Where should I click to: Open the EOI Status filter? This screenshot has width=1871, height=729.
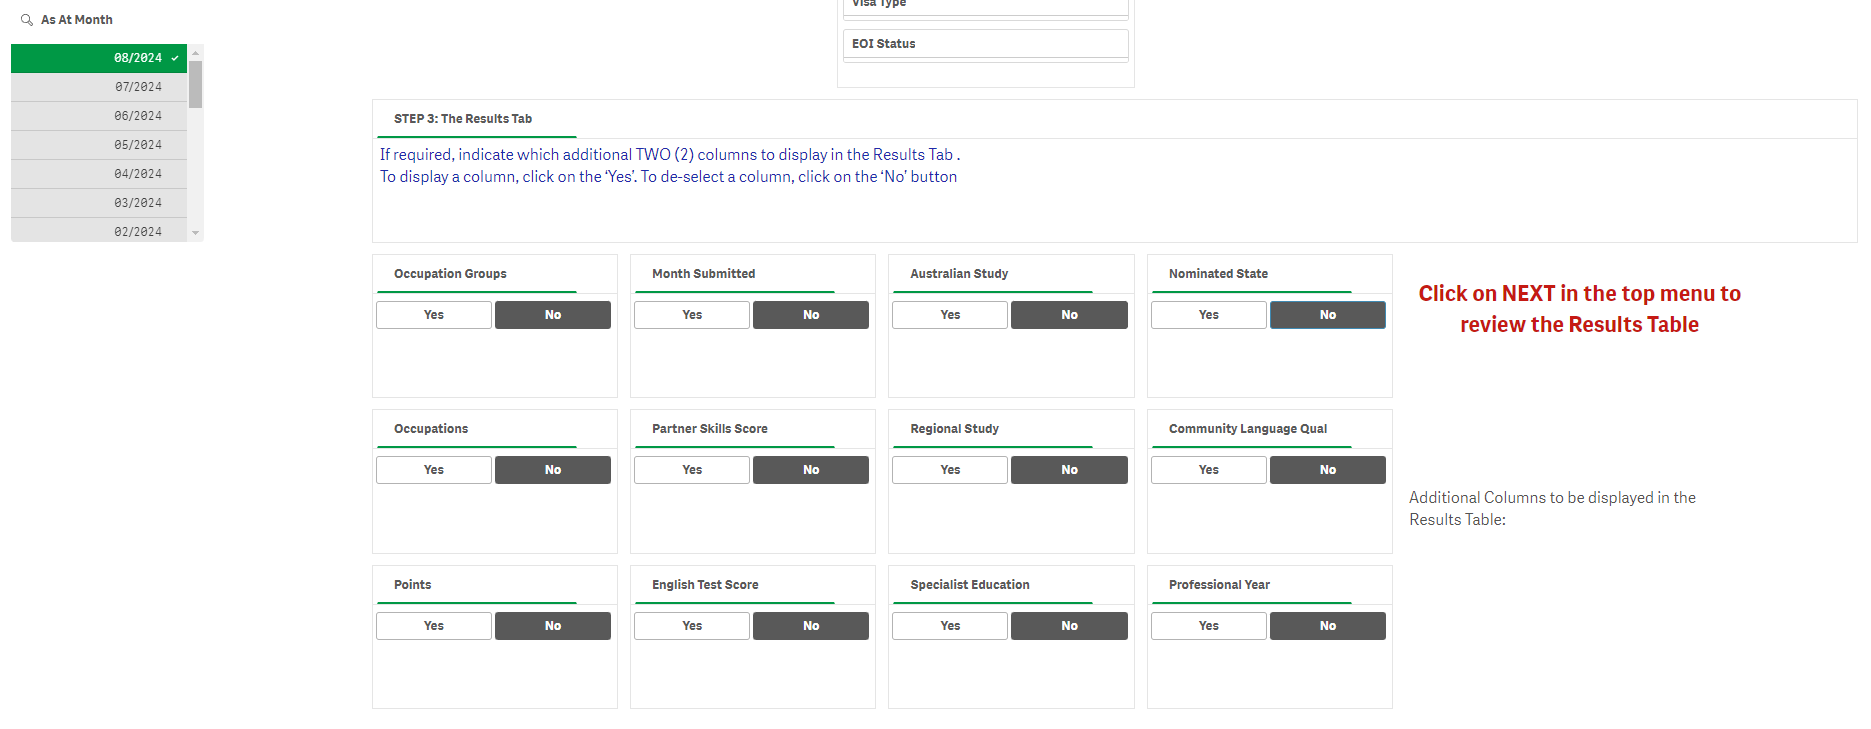point(985,44)
